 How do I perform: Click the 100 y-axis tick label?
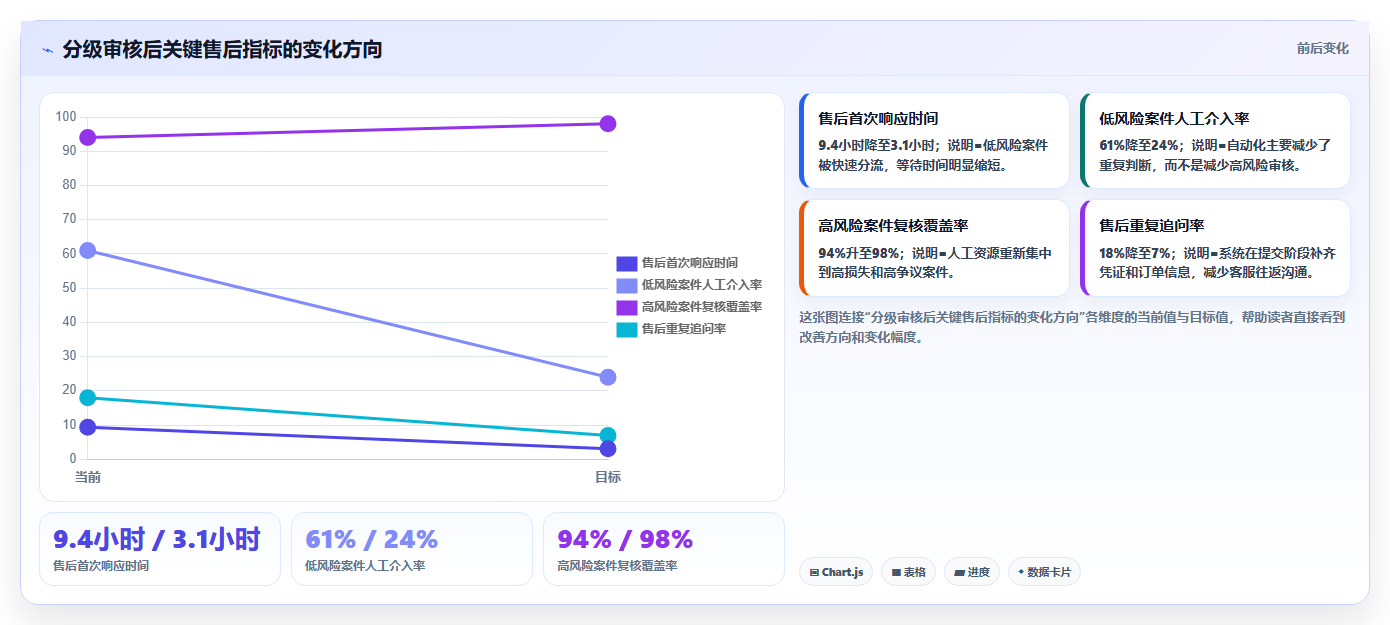pyautogui.click(x=66, y=117)
